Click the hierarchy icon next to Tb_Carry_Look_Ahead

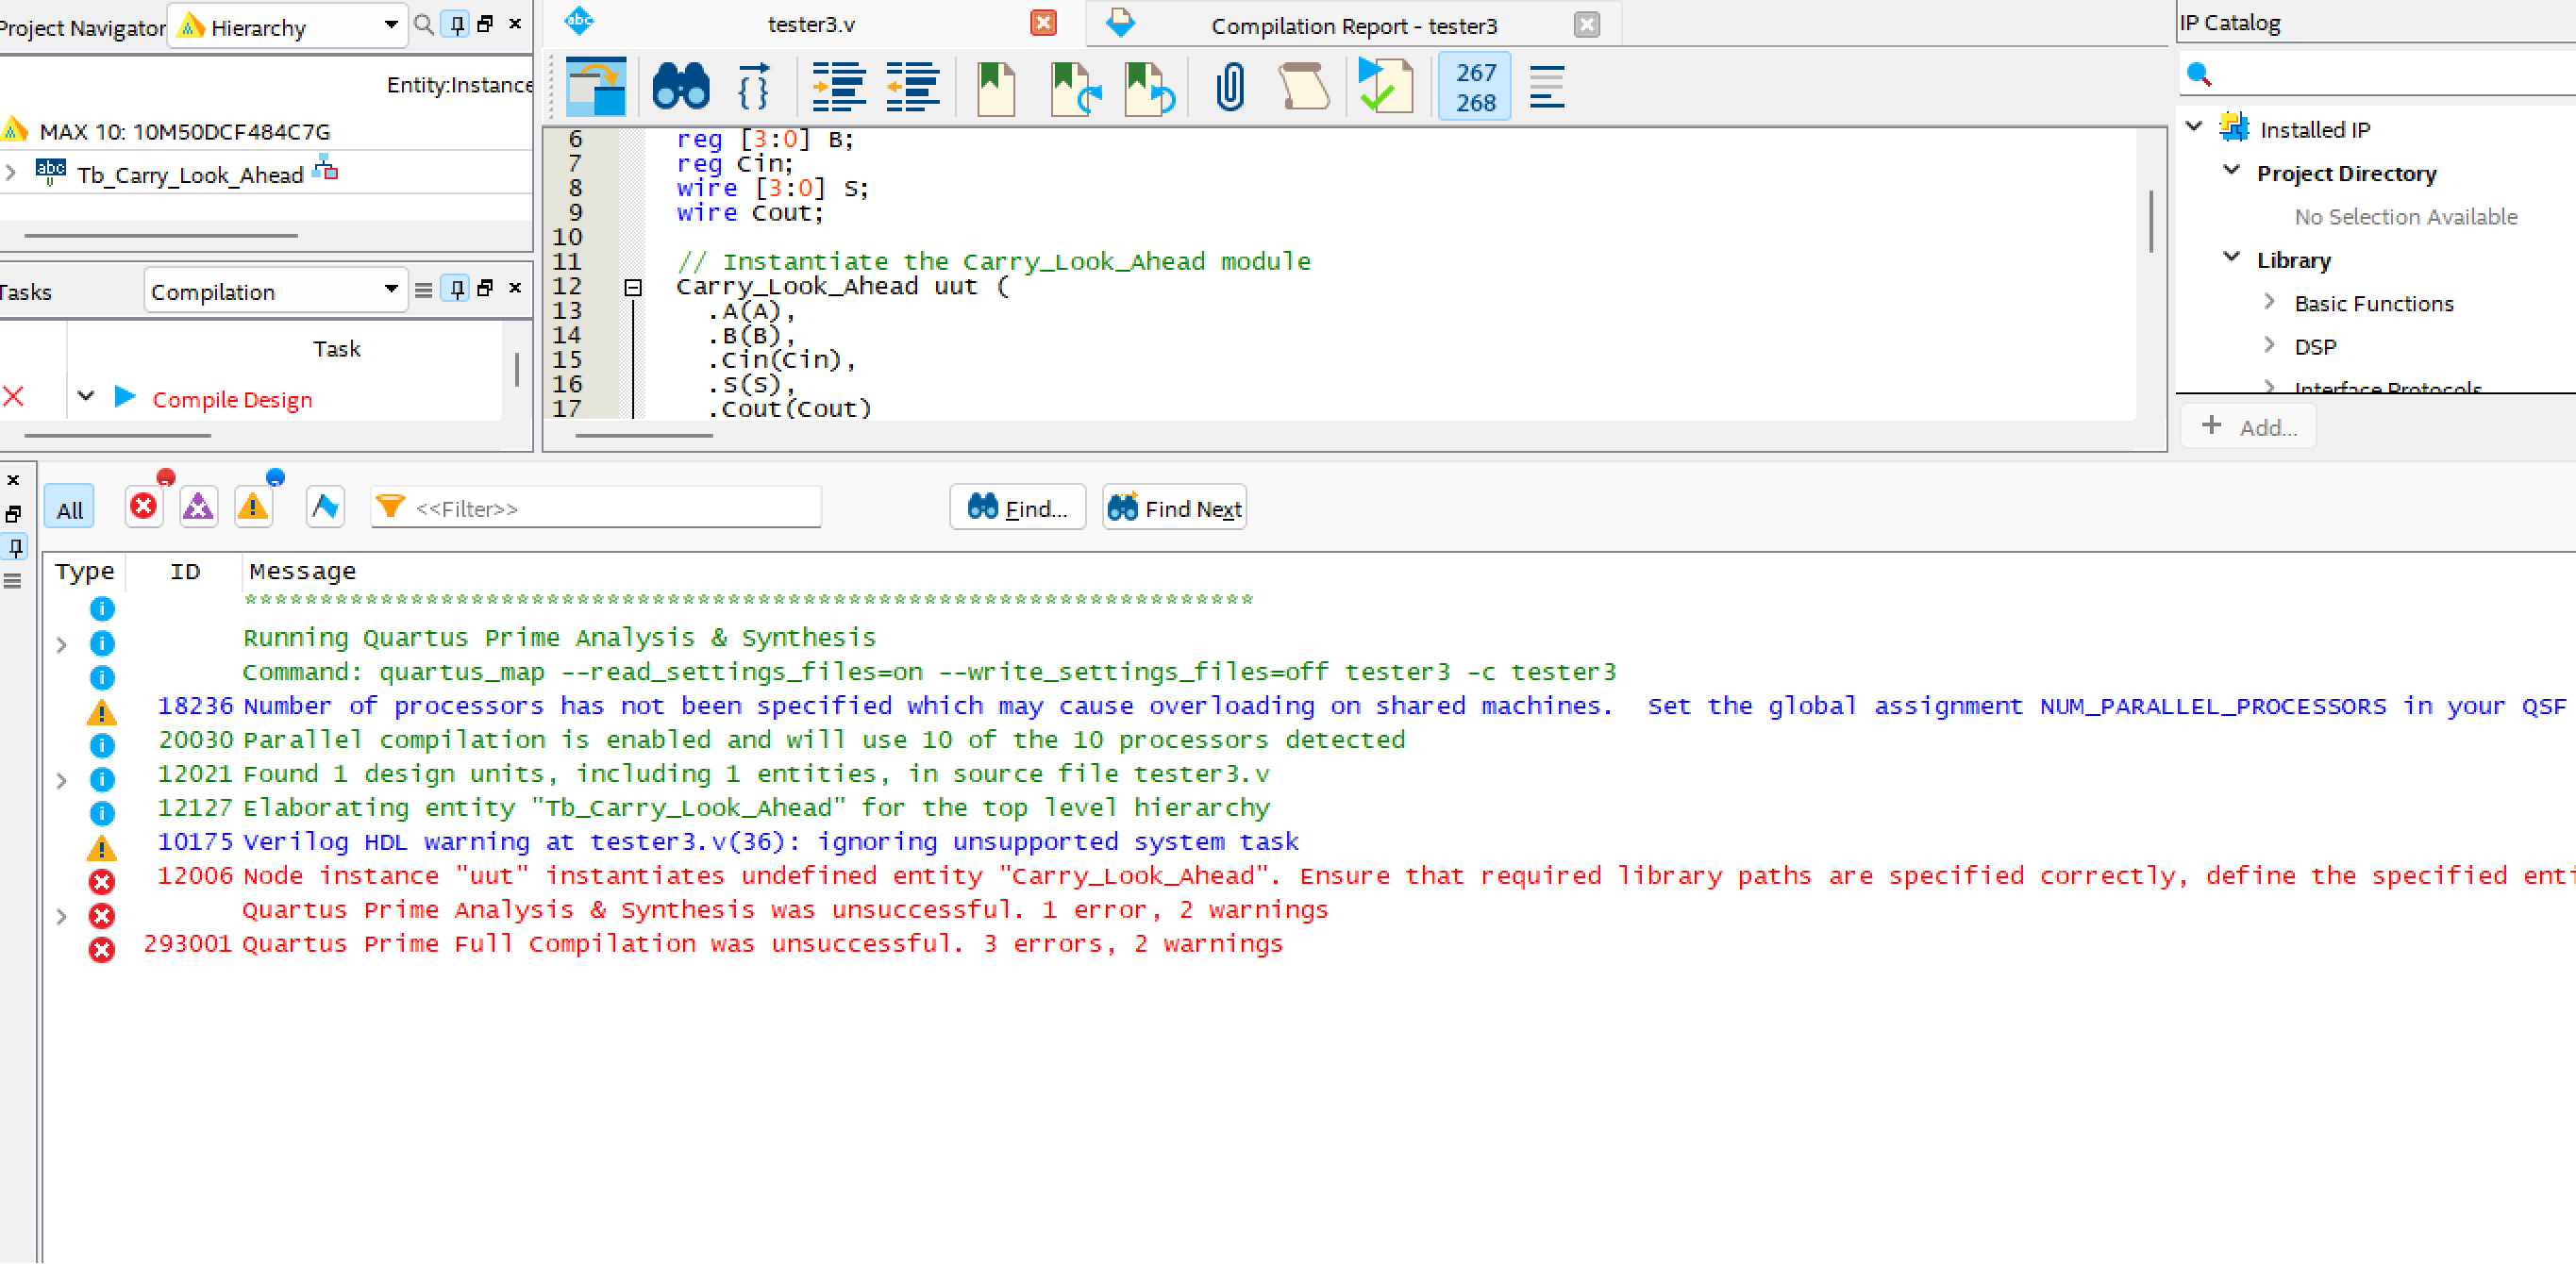point(325,167)
